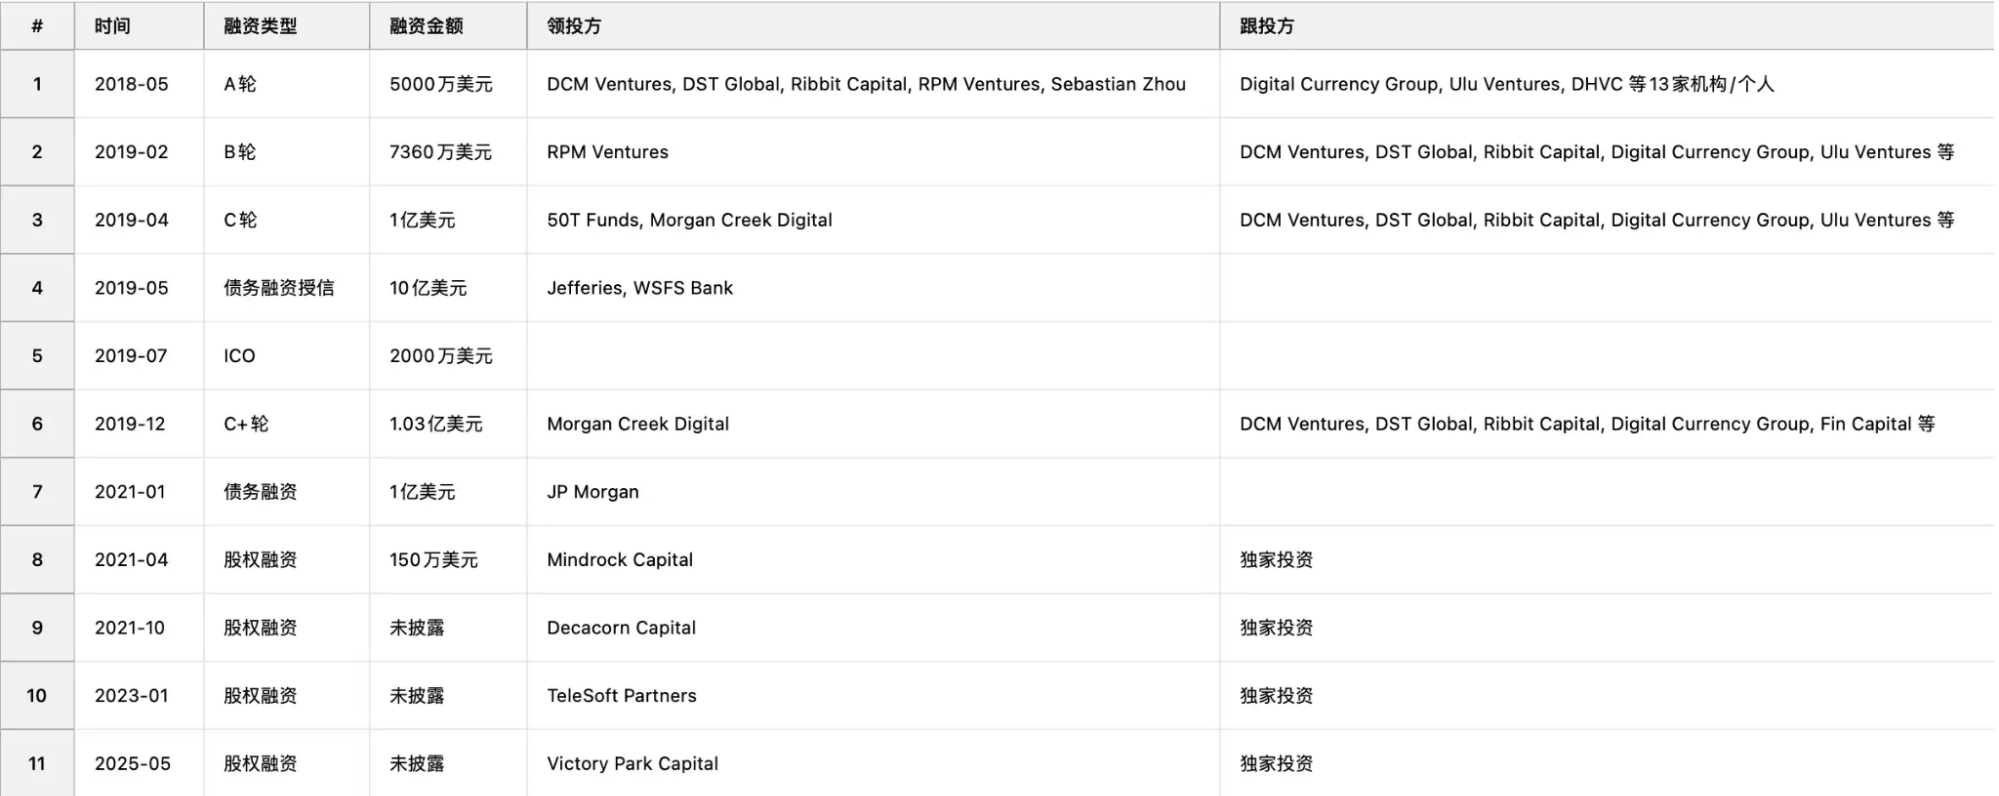Select the lead investors cell with Sebastian Zhou

(873, 84)
